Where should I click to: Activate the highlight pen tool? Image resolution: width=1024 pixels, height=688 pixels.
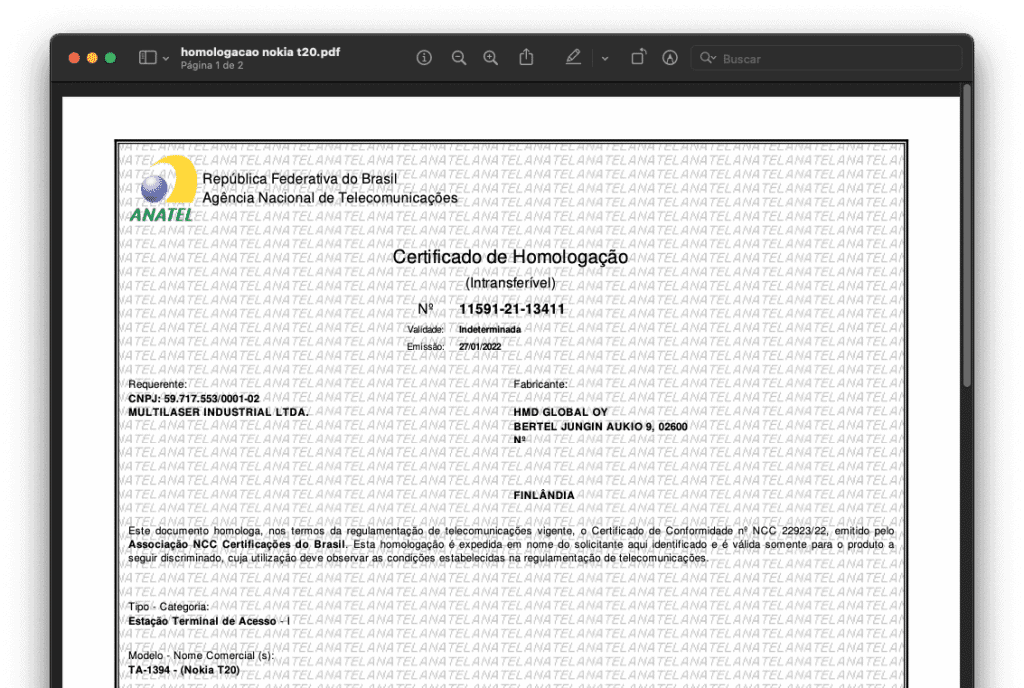(573, 57)
